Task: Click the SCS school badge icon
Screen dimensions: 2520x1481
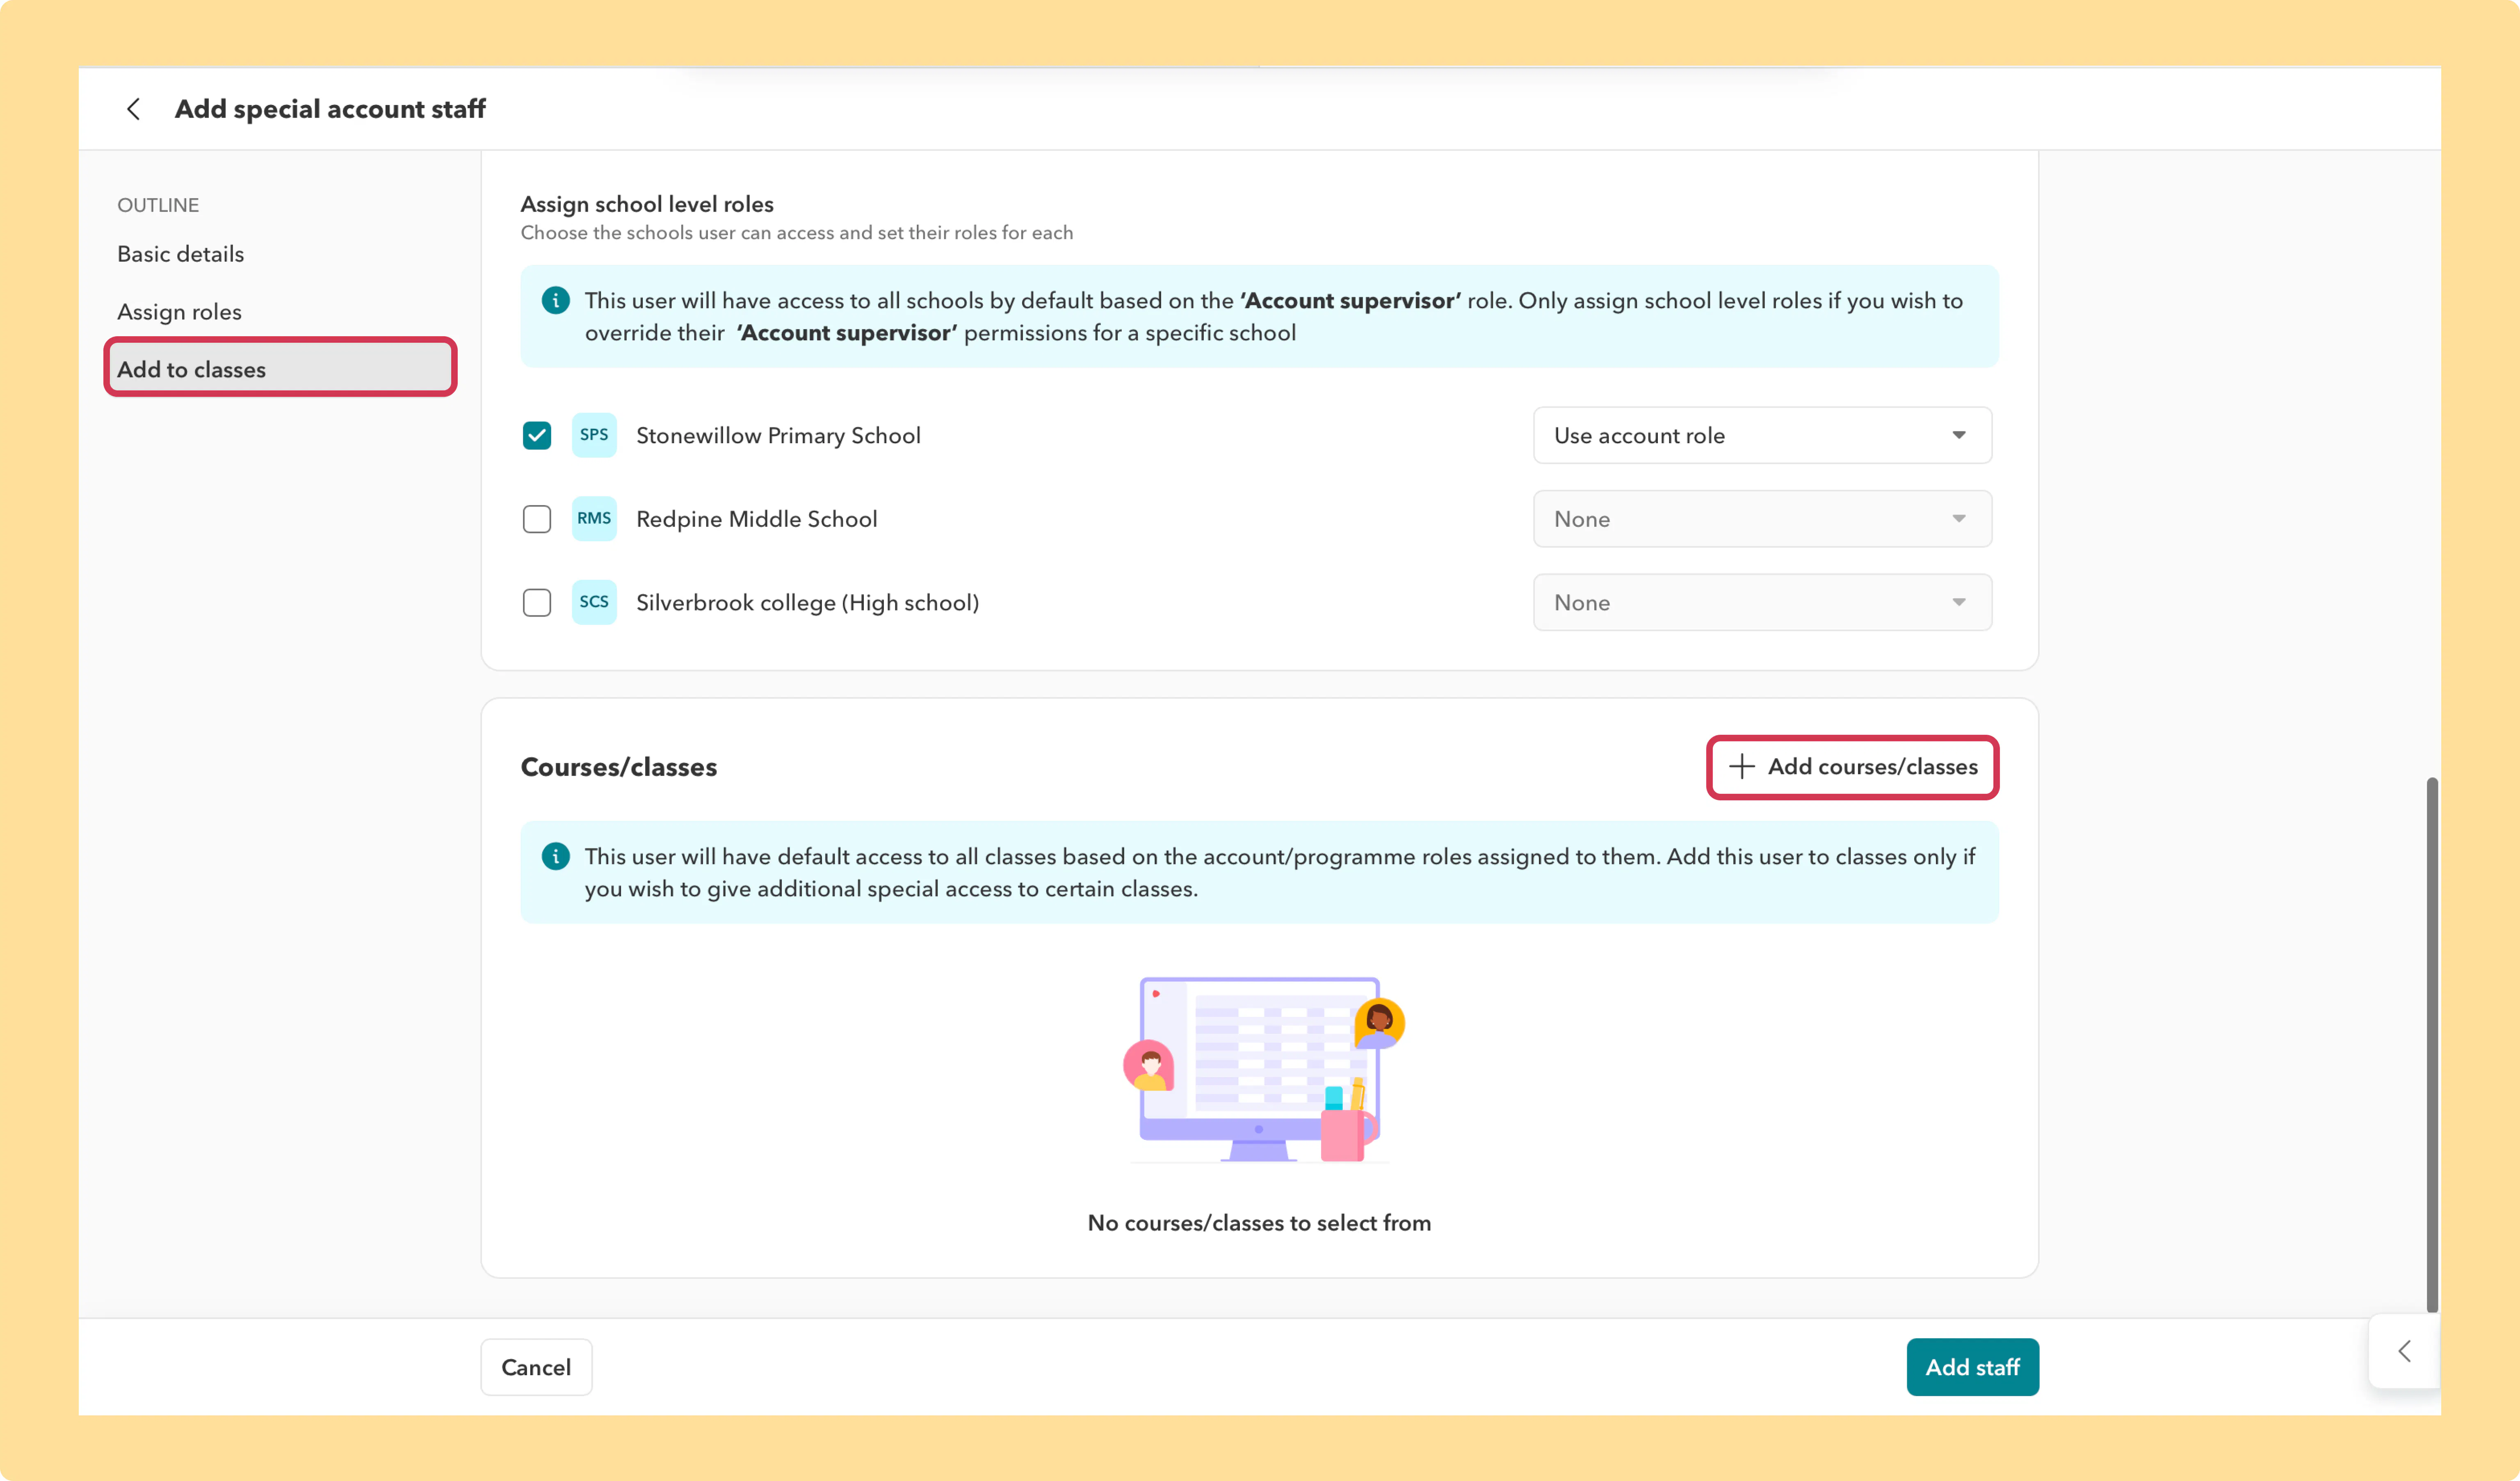Action: click(x=594, y=602)
